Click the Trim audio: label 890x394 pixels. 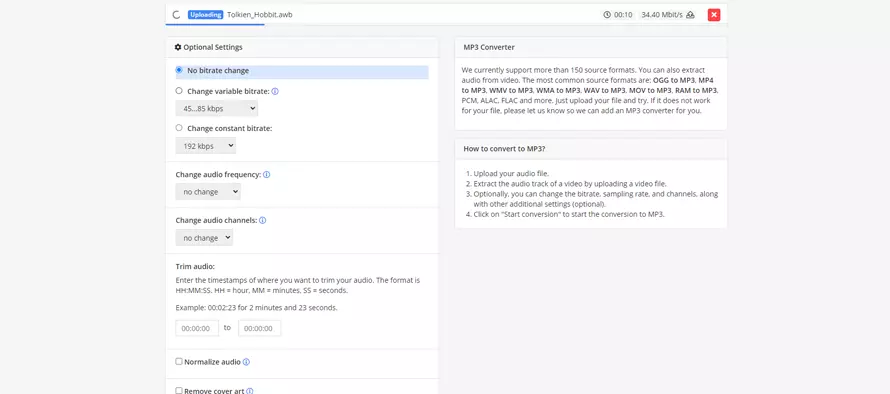point(195,266)
